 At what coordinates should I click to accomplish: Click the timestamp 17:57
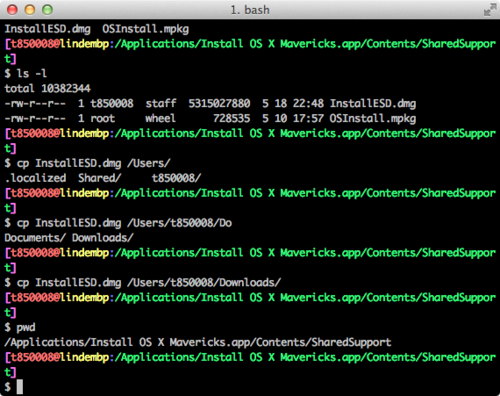tap(308, 118)
